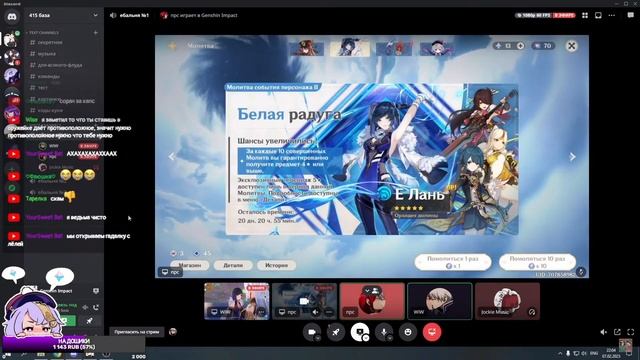Click История button
The image size is (640, 360).
tap(276, 265)
